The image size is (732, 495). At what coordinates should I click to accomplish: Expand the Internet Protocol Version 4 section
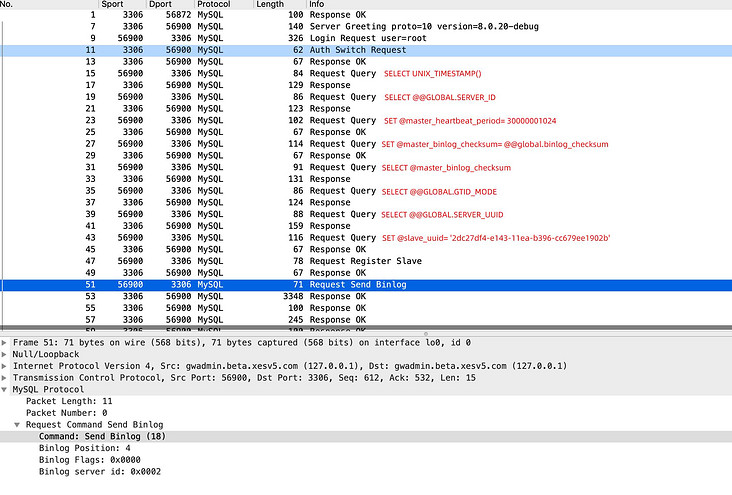[4, 366]
